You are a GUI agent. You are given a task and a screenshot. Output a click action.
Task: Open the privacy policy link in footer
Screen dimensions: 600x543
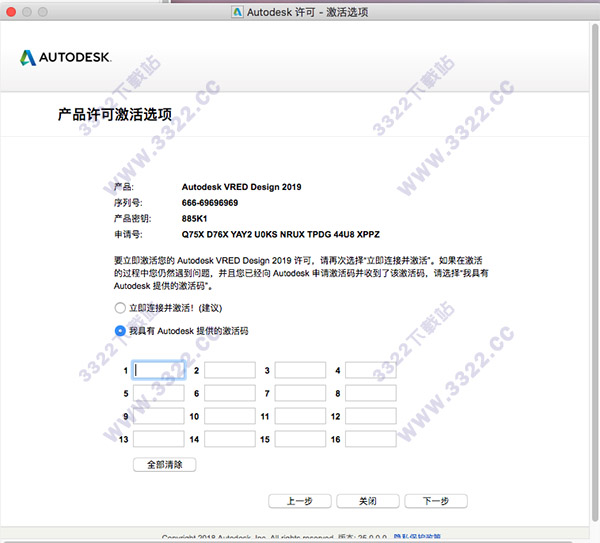coord(417,536)
